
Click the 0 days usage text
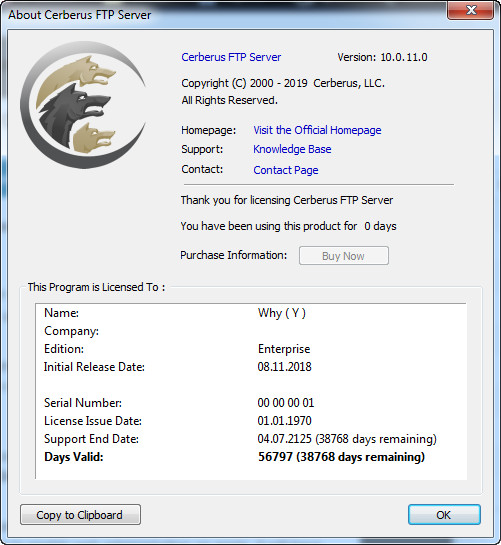pyautogui.click(x=380, y=226)
